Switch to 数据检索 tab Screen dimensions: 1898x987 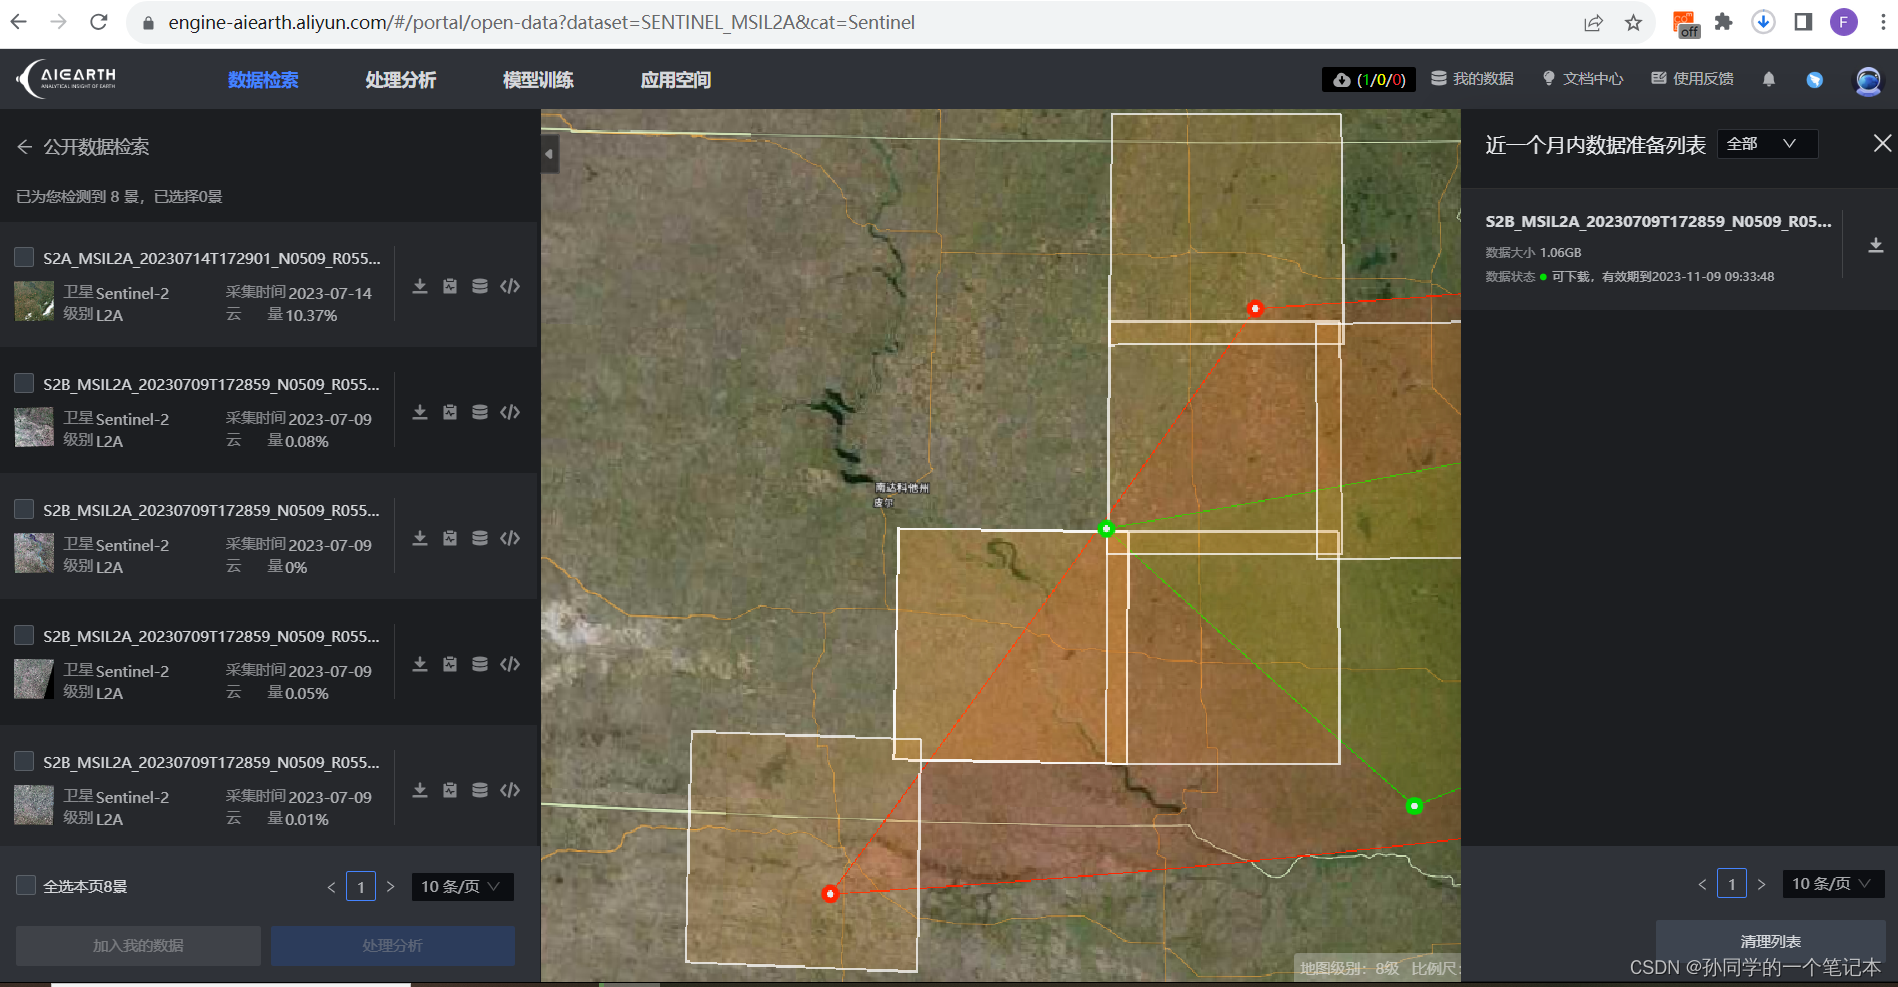pyautogui.click(x=263, y=80)
